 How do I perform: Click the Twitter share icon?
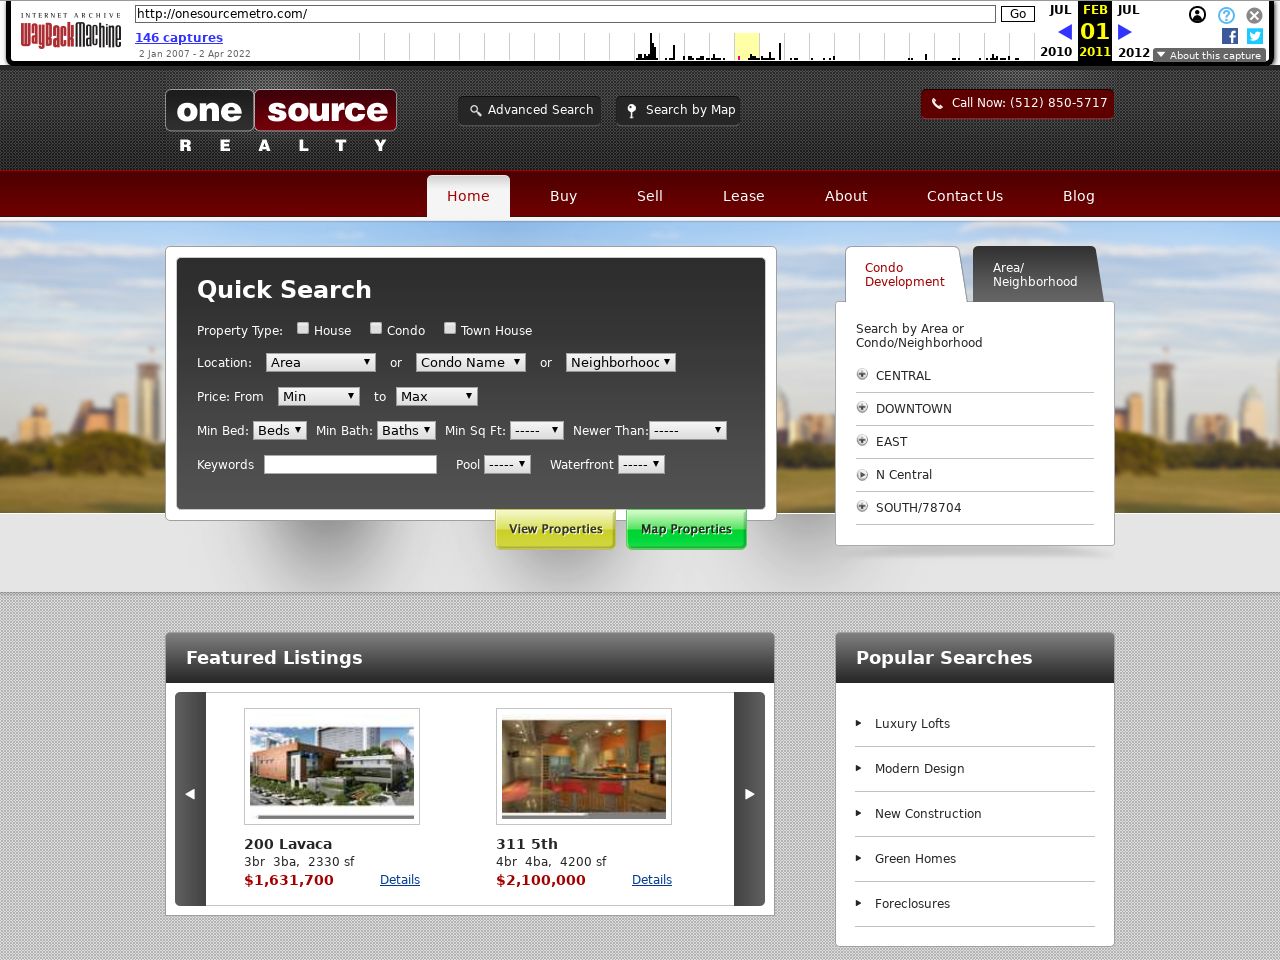pyautogui.click(x=1255, y=36)
